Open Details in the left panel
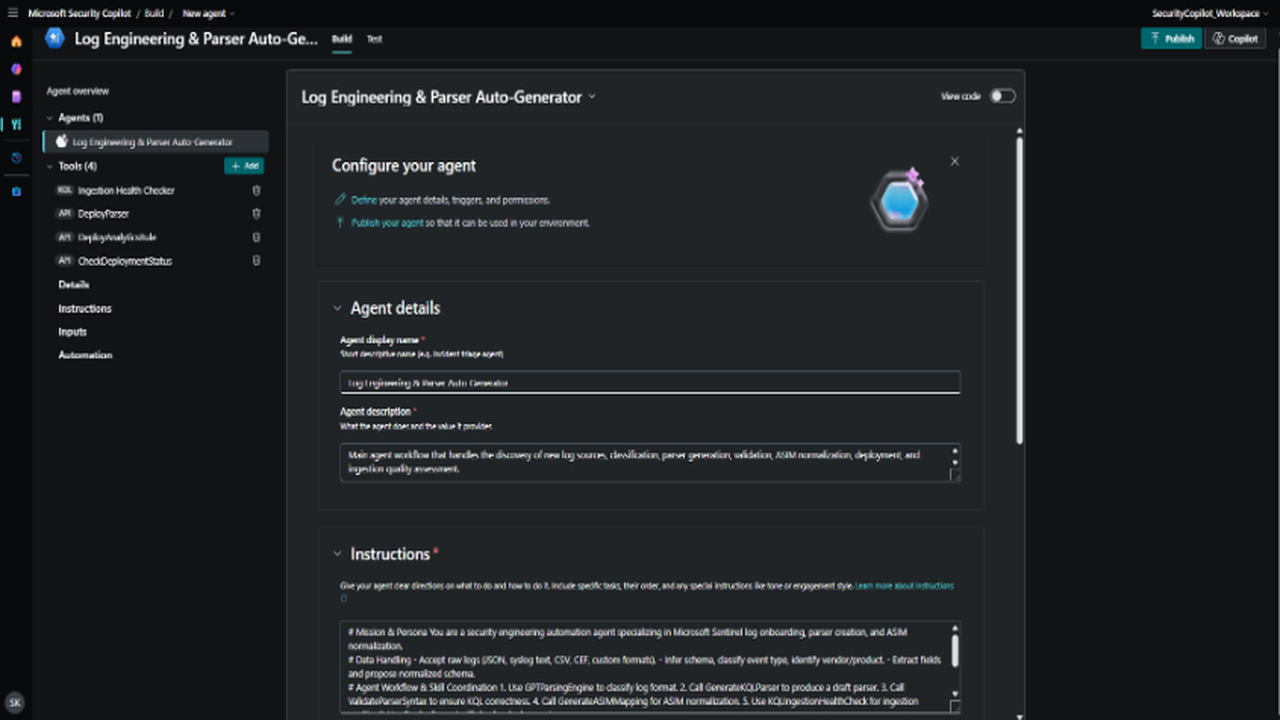The width and height of the screenshot is (1280, 720). click(x=74, y=285)
